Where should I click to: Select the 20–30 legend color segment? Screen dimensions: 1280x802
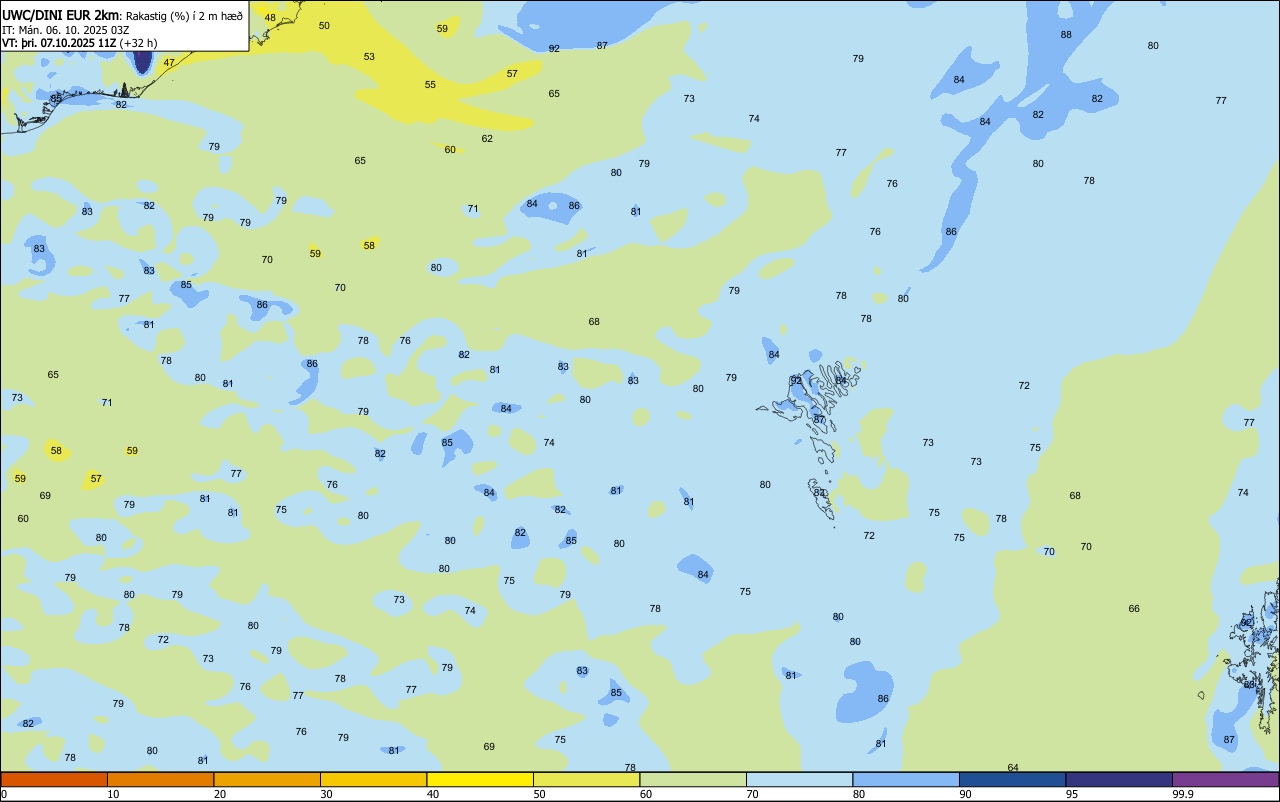tap(267, 779)
